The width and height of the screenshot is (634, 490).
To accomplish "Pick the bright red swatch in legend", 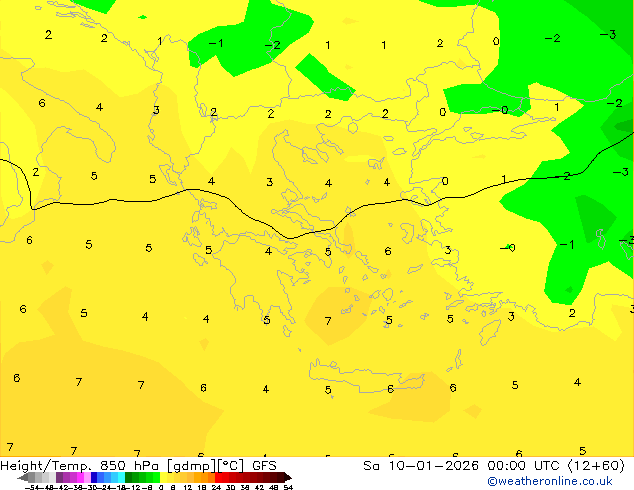I will point(218,477).
